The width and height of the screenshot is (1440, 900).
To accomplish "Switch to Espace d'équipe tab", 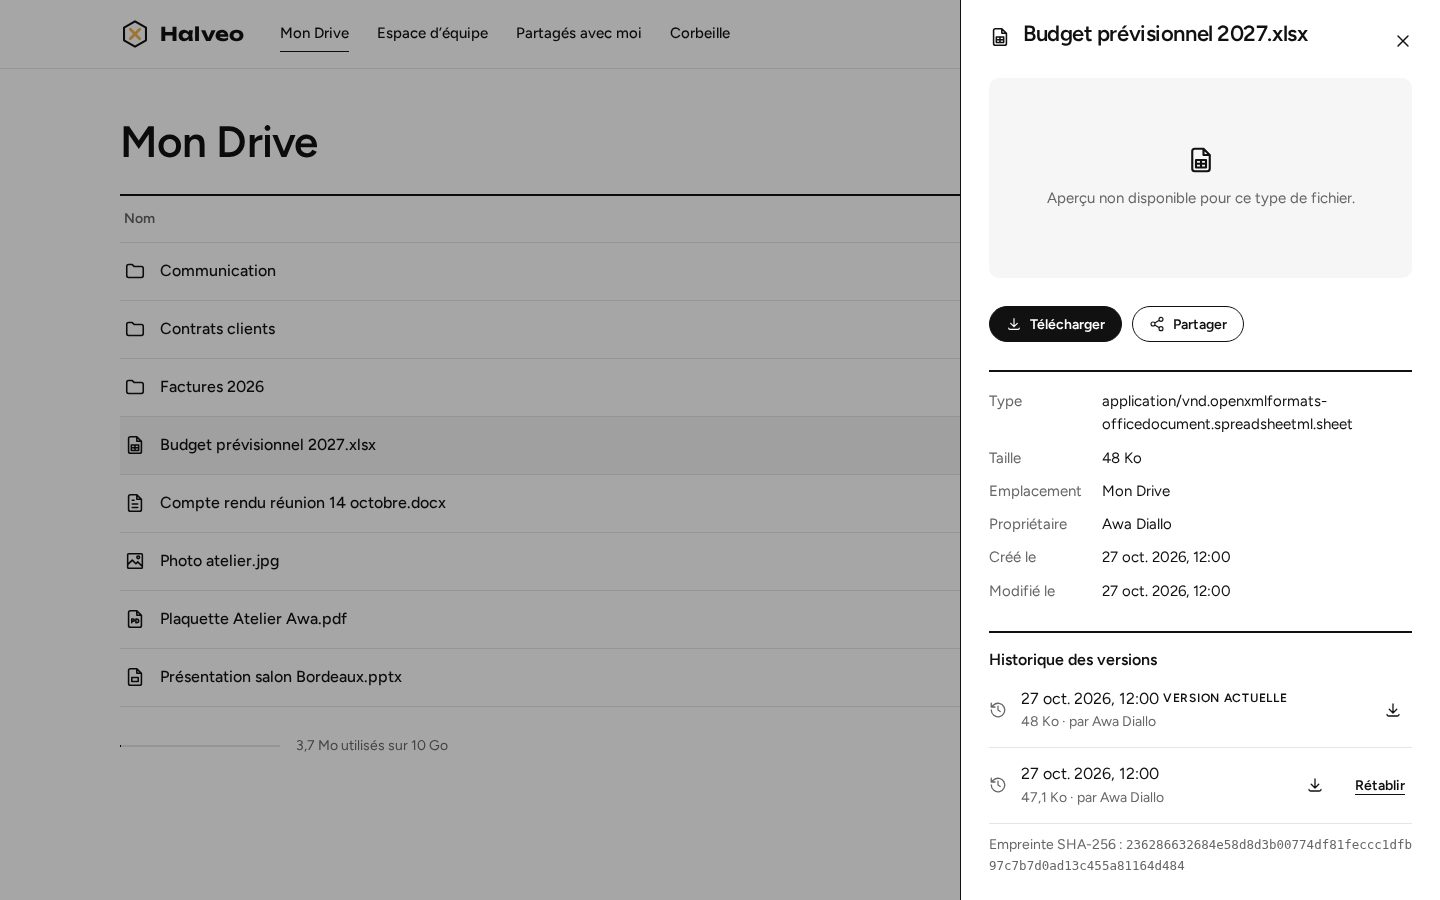I will click(432, 33).
